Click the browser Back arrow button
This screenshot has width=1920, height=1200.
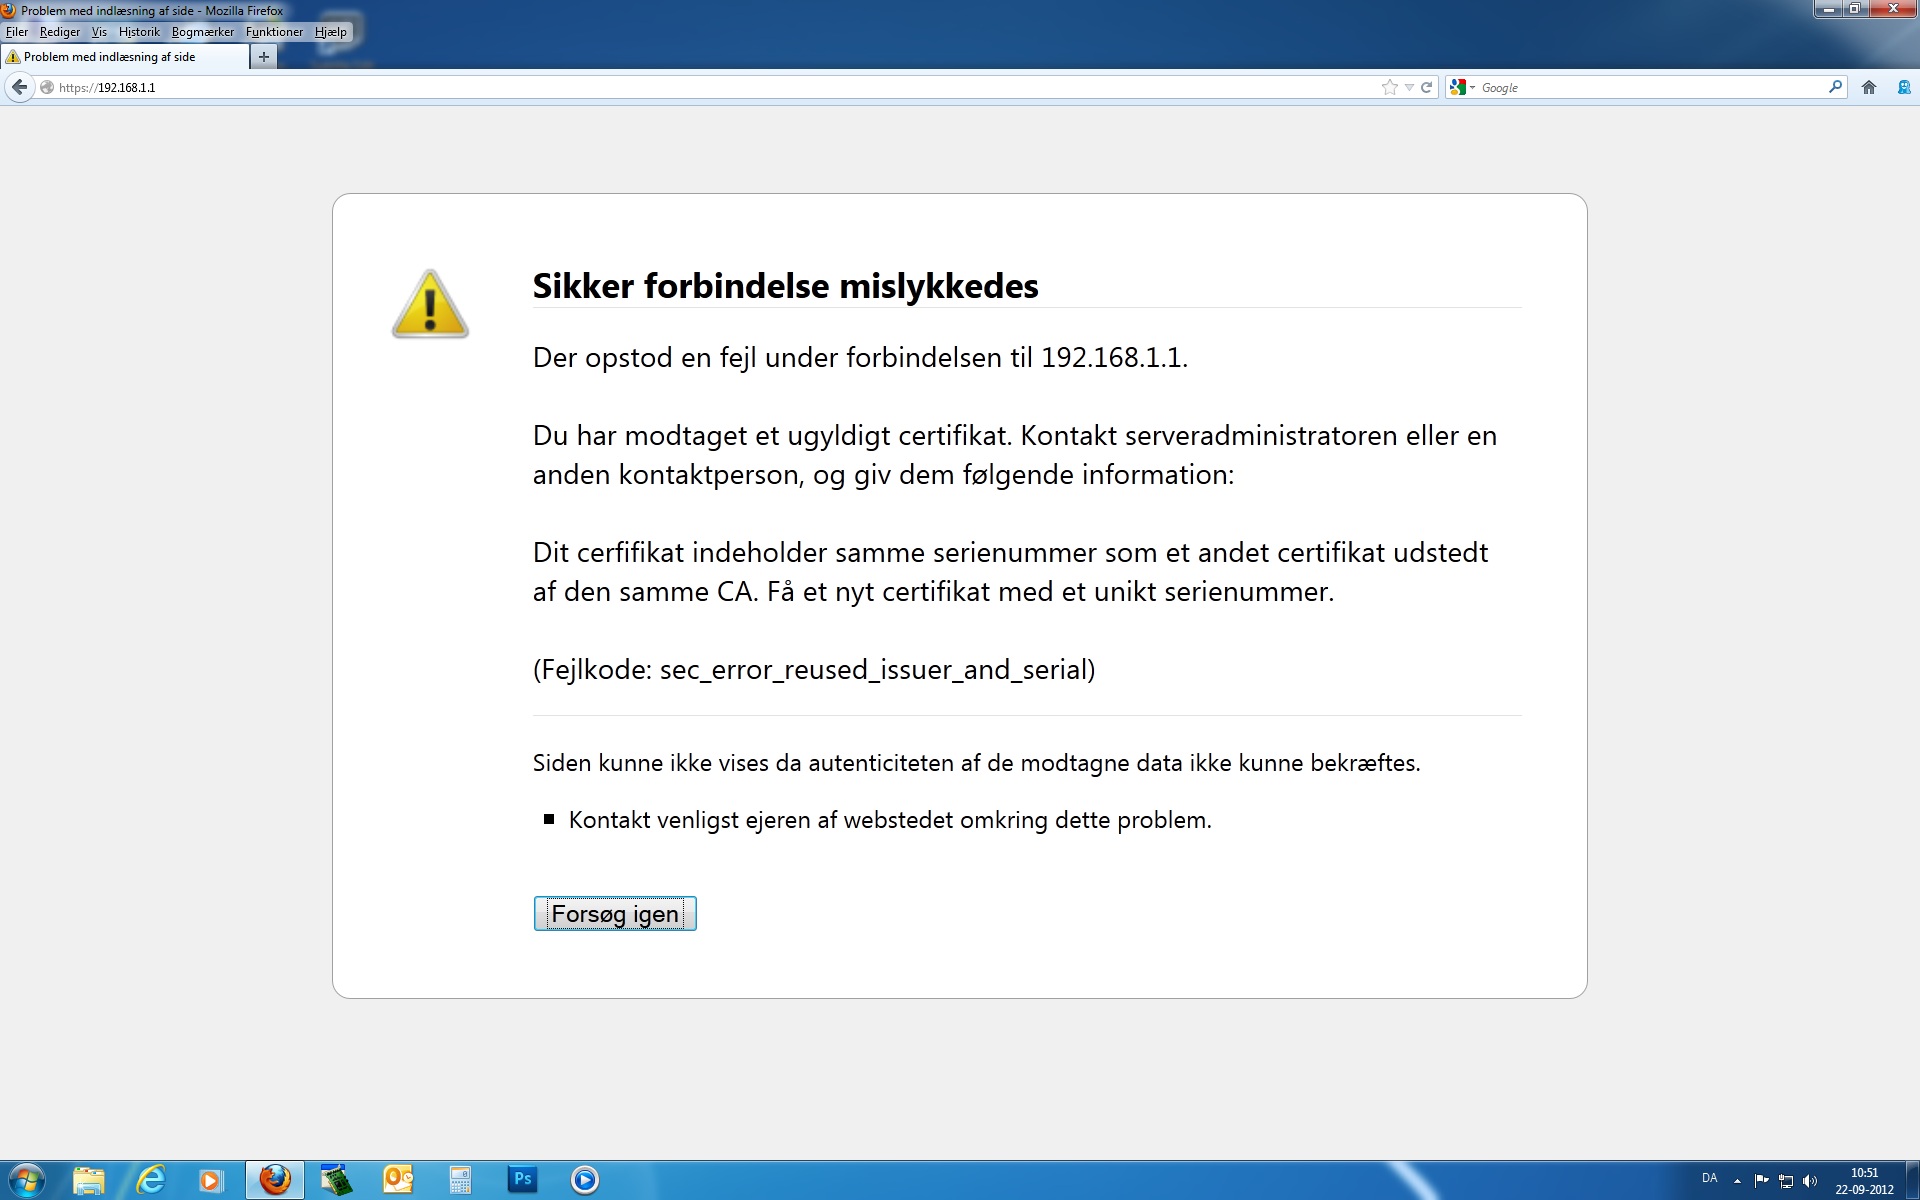(20, 87)
